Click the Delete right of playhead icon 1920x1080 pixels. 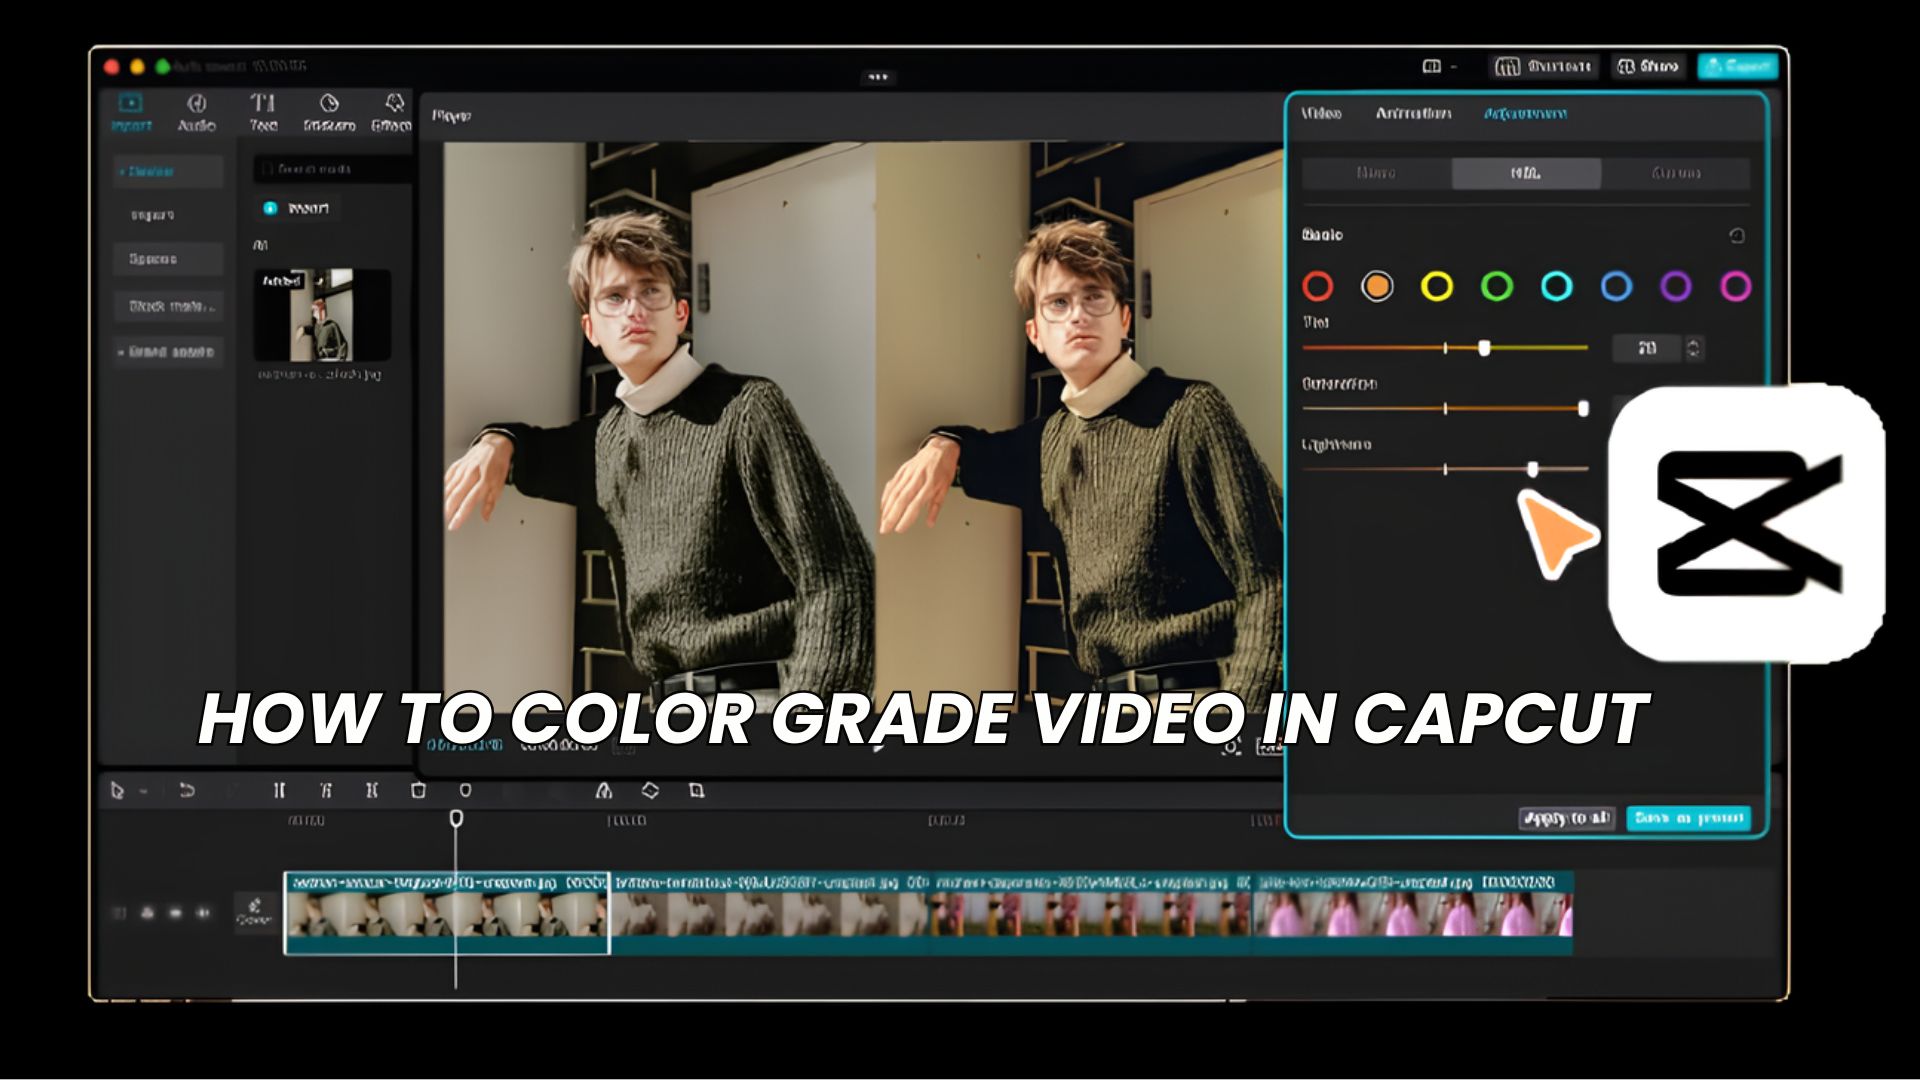coord(372,791)
